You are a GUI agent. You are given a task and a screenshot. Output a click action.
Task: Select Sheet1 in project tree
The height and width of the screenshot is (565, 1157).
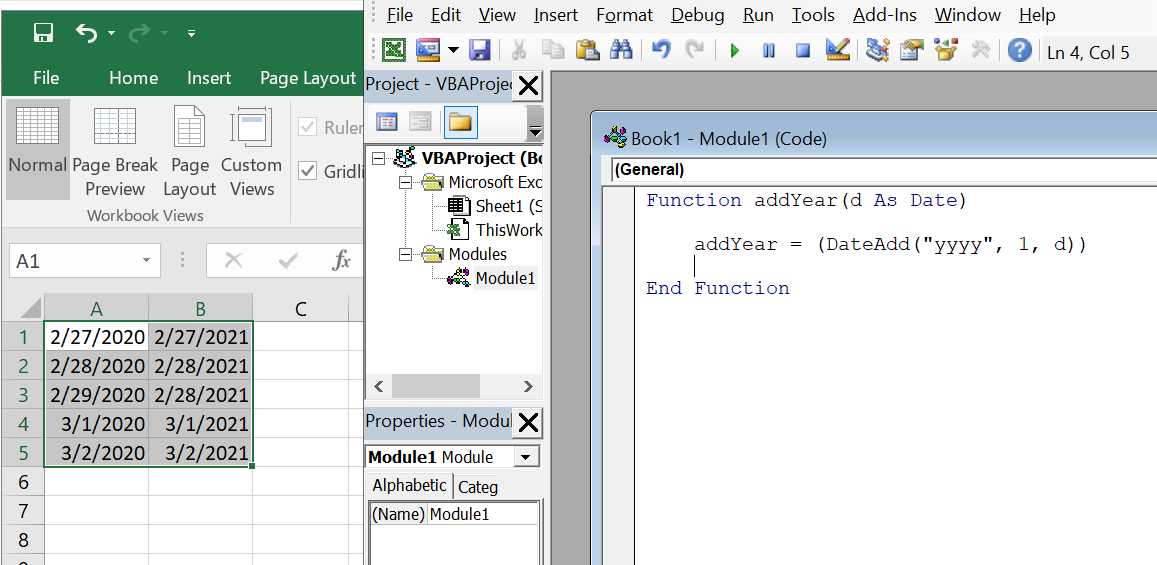[x=508, y=207]
